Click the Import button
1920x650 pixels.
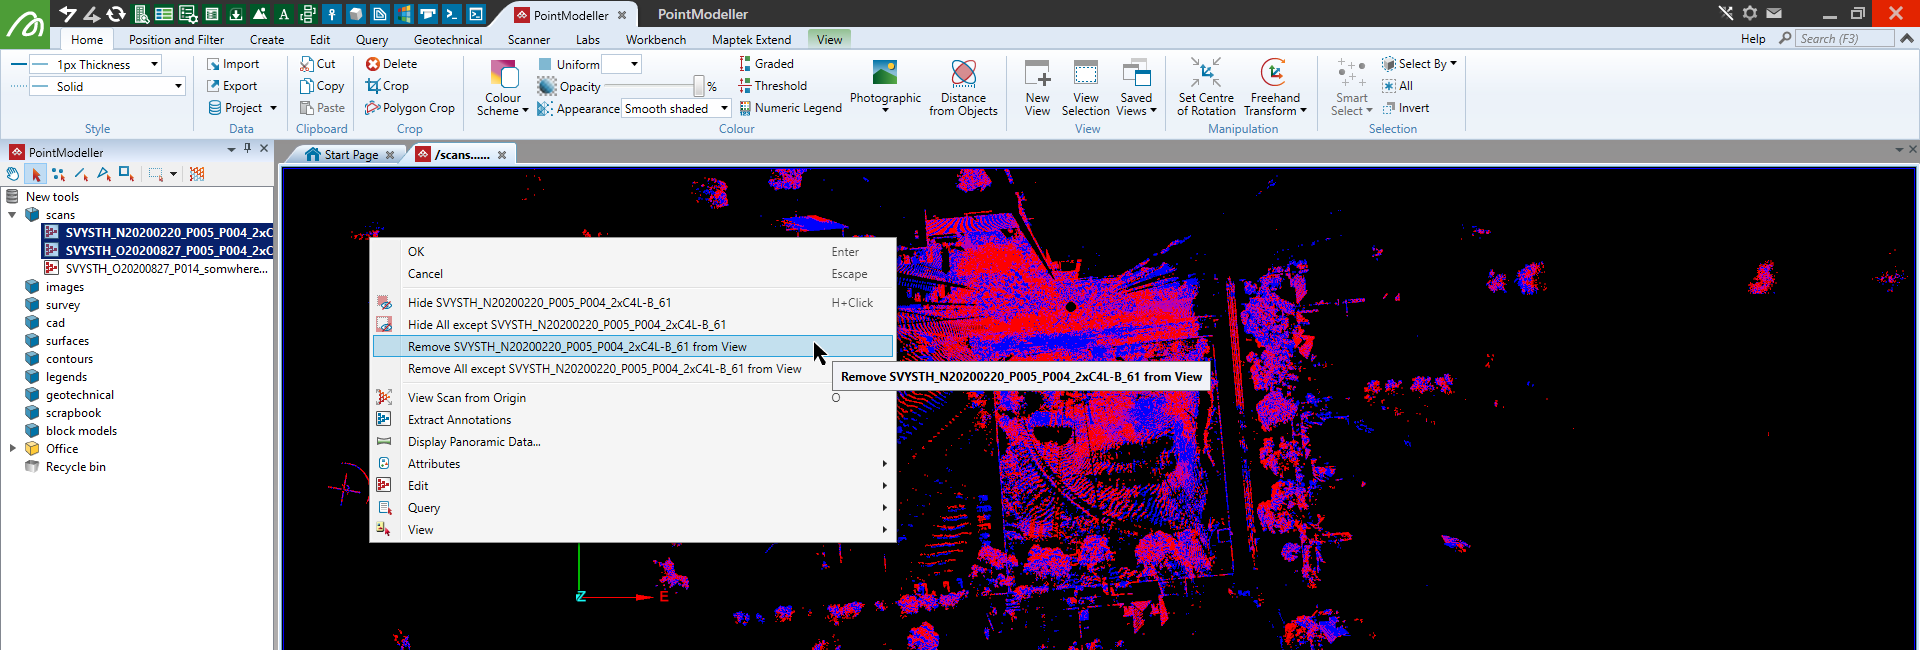pyautogui.click(x=233, y=64)
